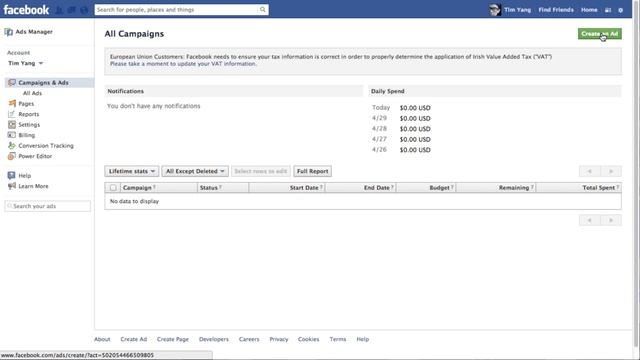Viewport: 640px width, 360px height.
Task: Click the Help sidebar icon
Action: click(11, 176)
